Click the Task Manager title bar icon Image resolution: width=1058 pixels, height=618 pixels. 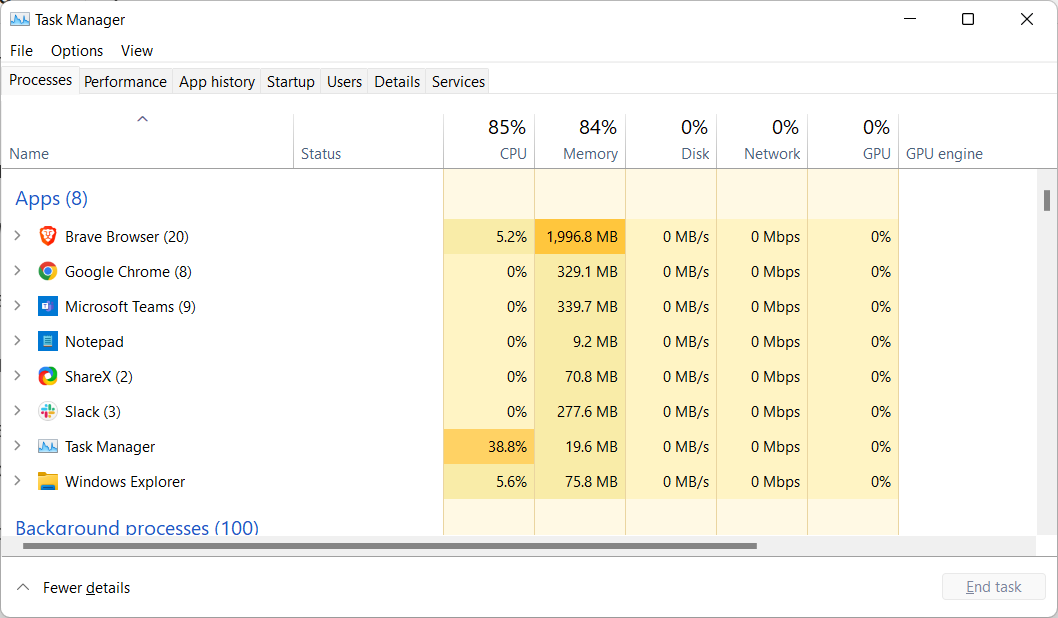click(20, 20)
